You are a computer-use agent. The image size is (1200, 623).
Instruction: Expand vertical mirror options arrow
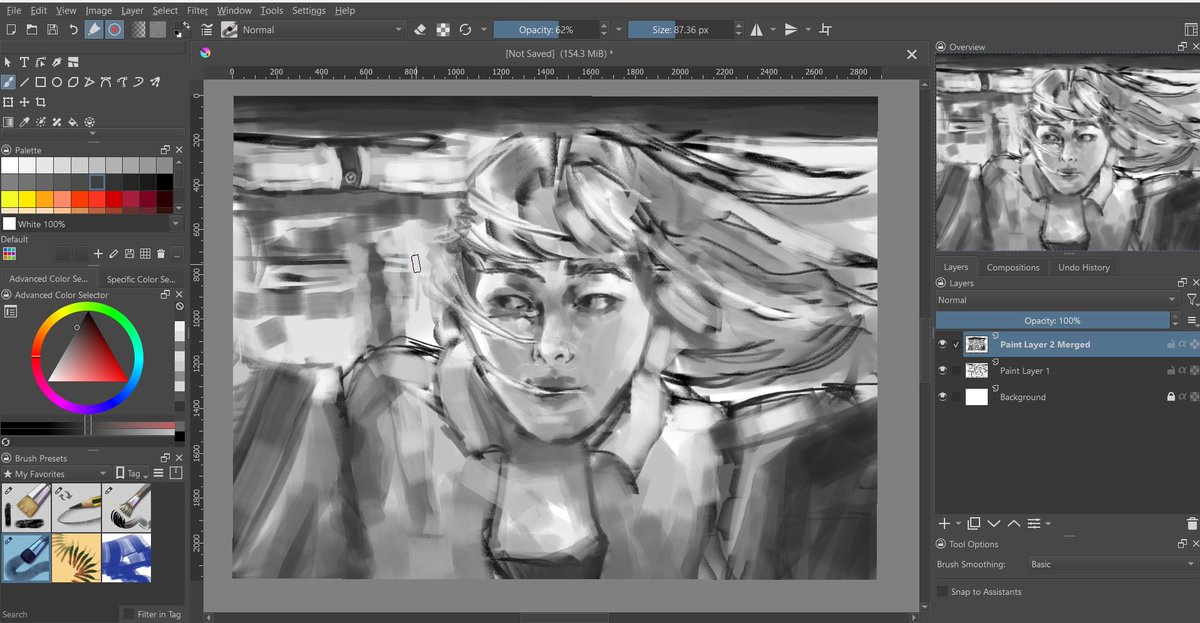pos(806,30)
